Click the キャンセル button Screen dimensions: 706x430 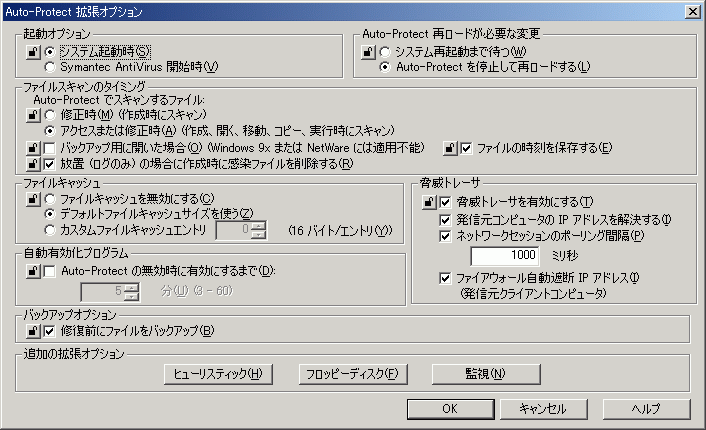coord(543,409)
